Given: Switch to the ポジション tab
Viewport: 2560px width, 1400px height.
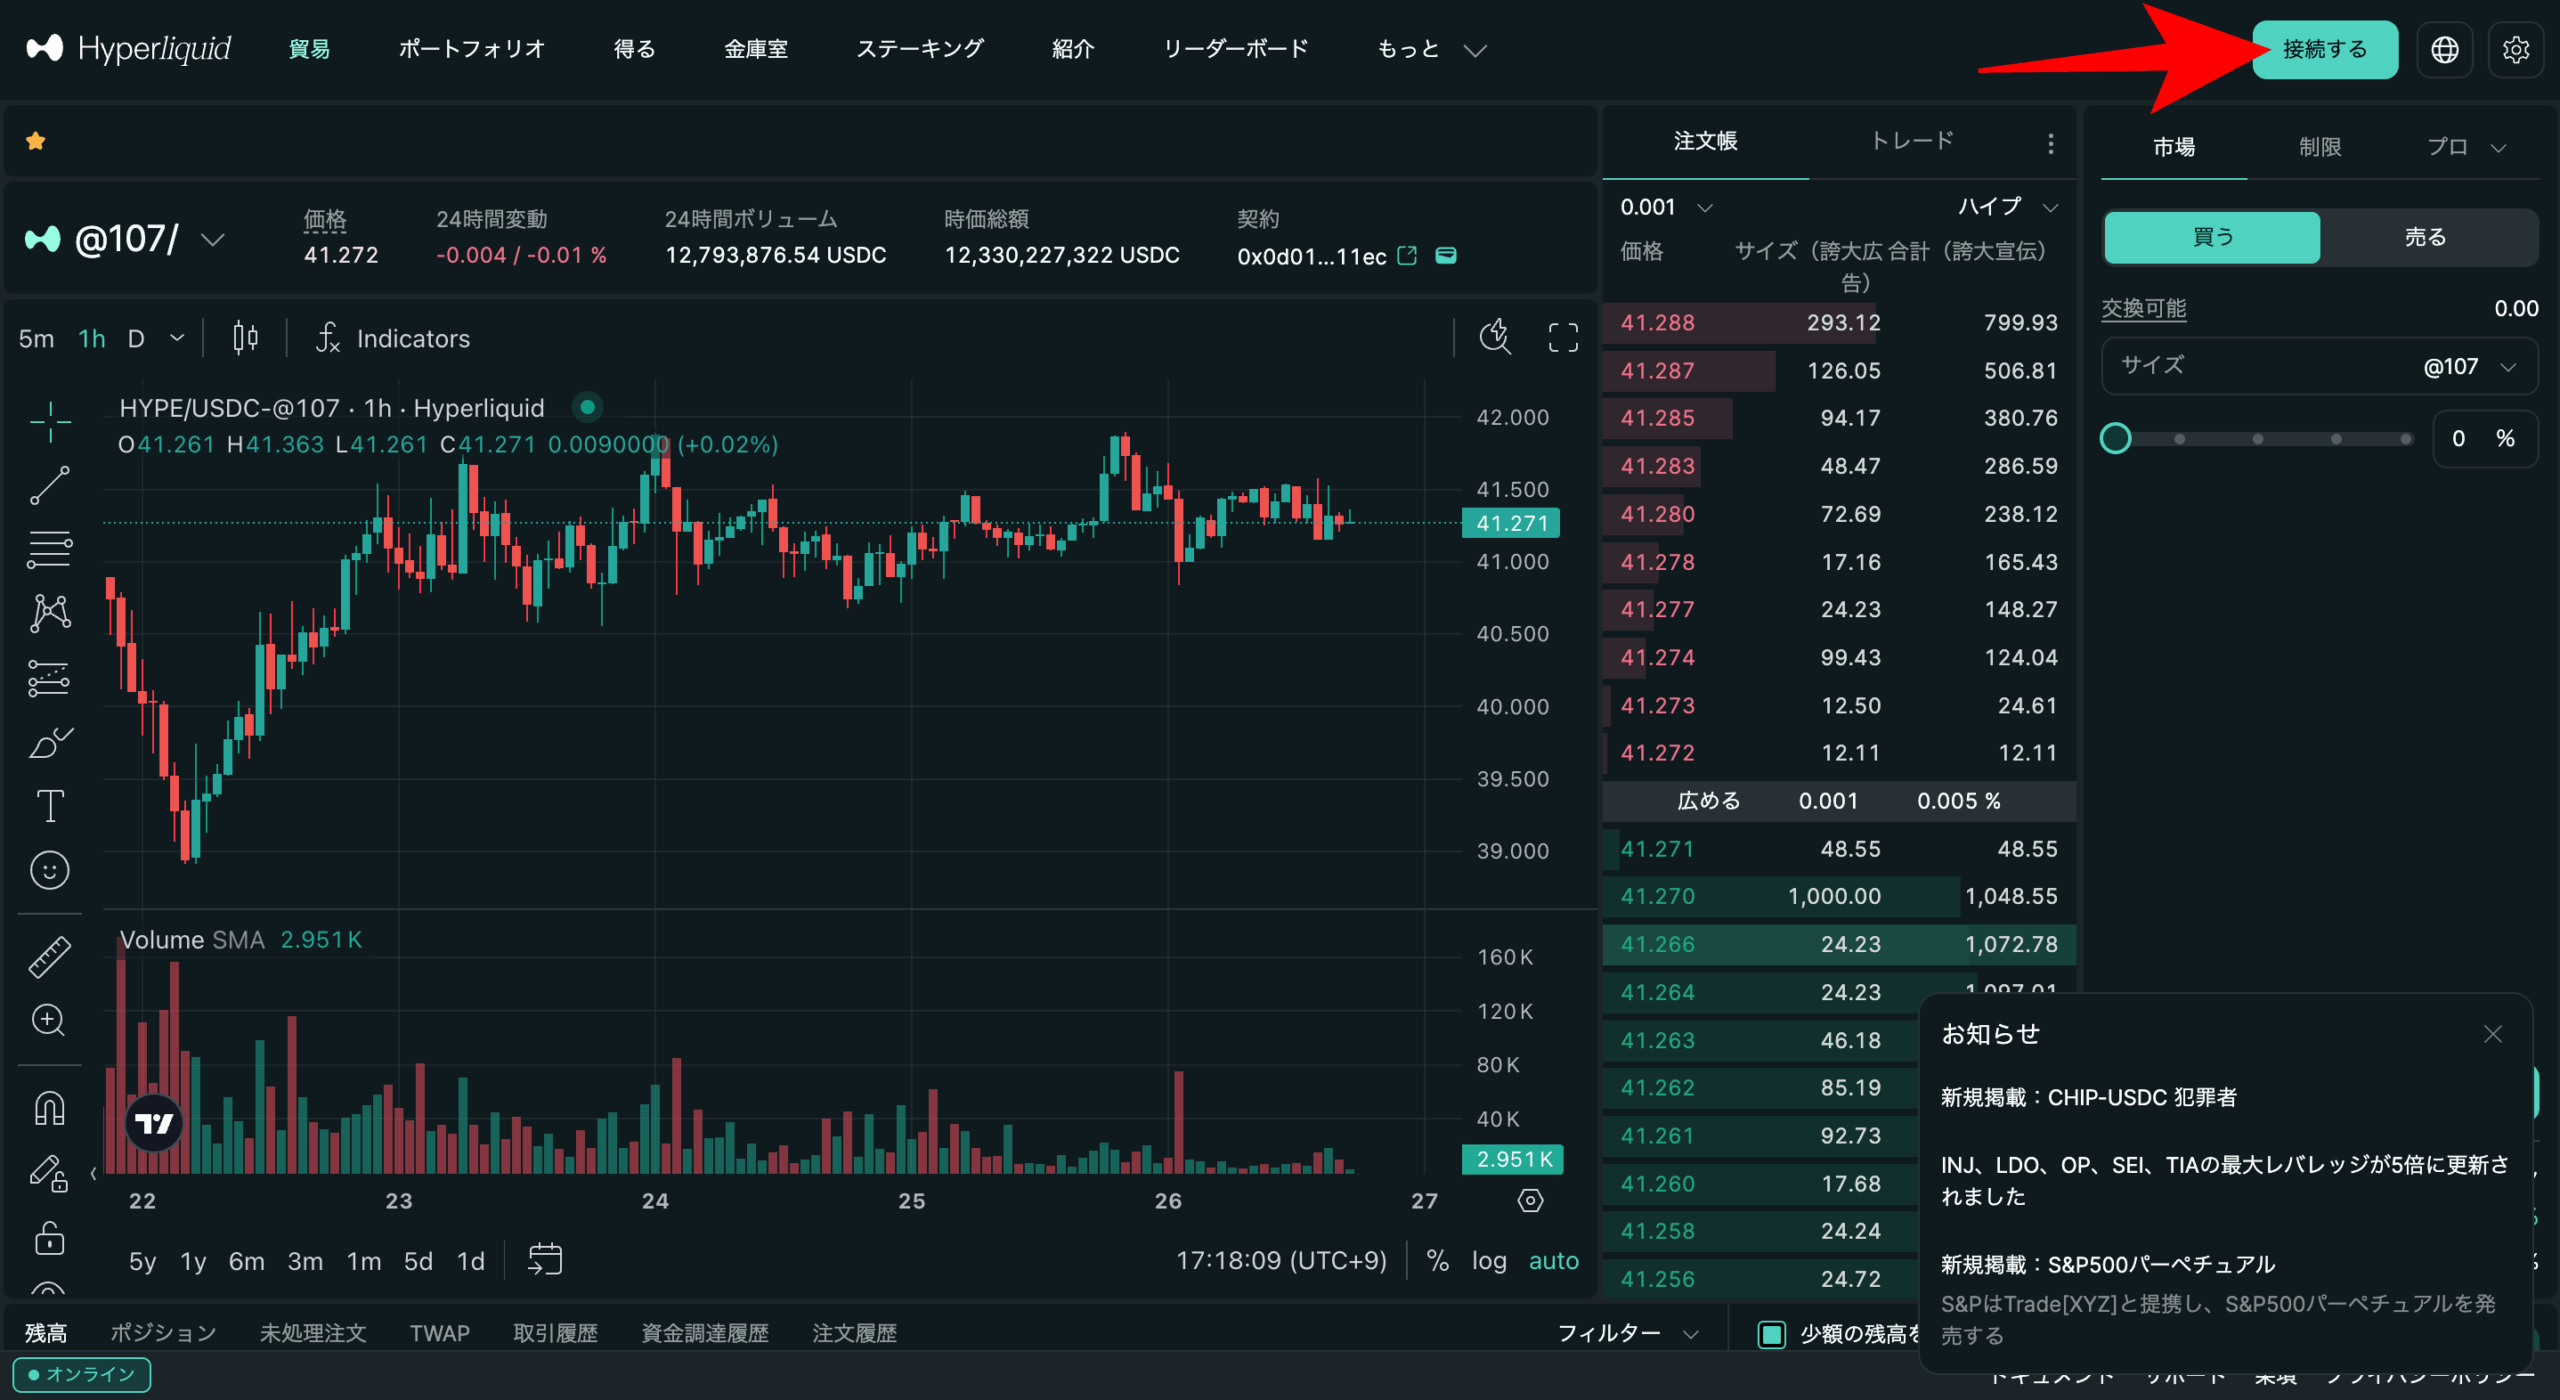Looking at the screenshot, I should tap(163, 1333).
